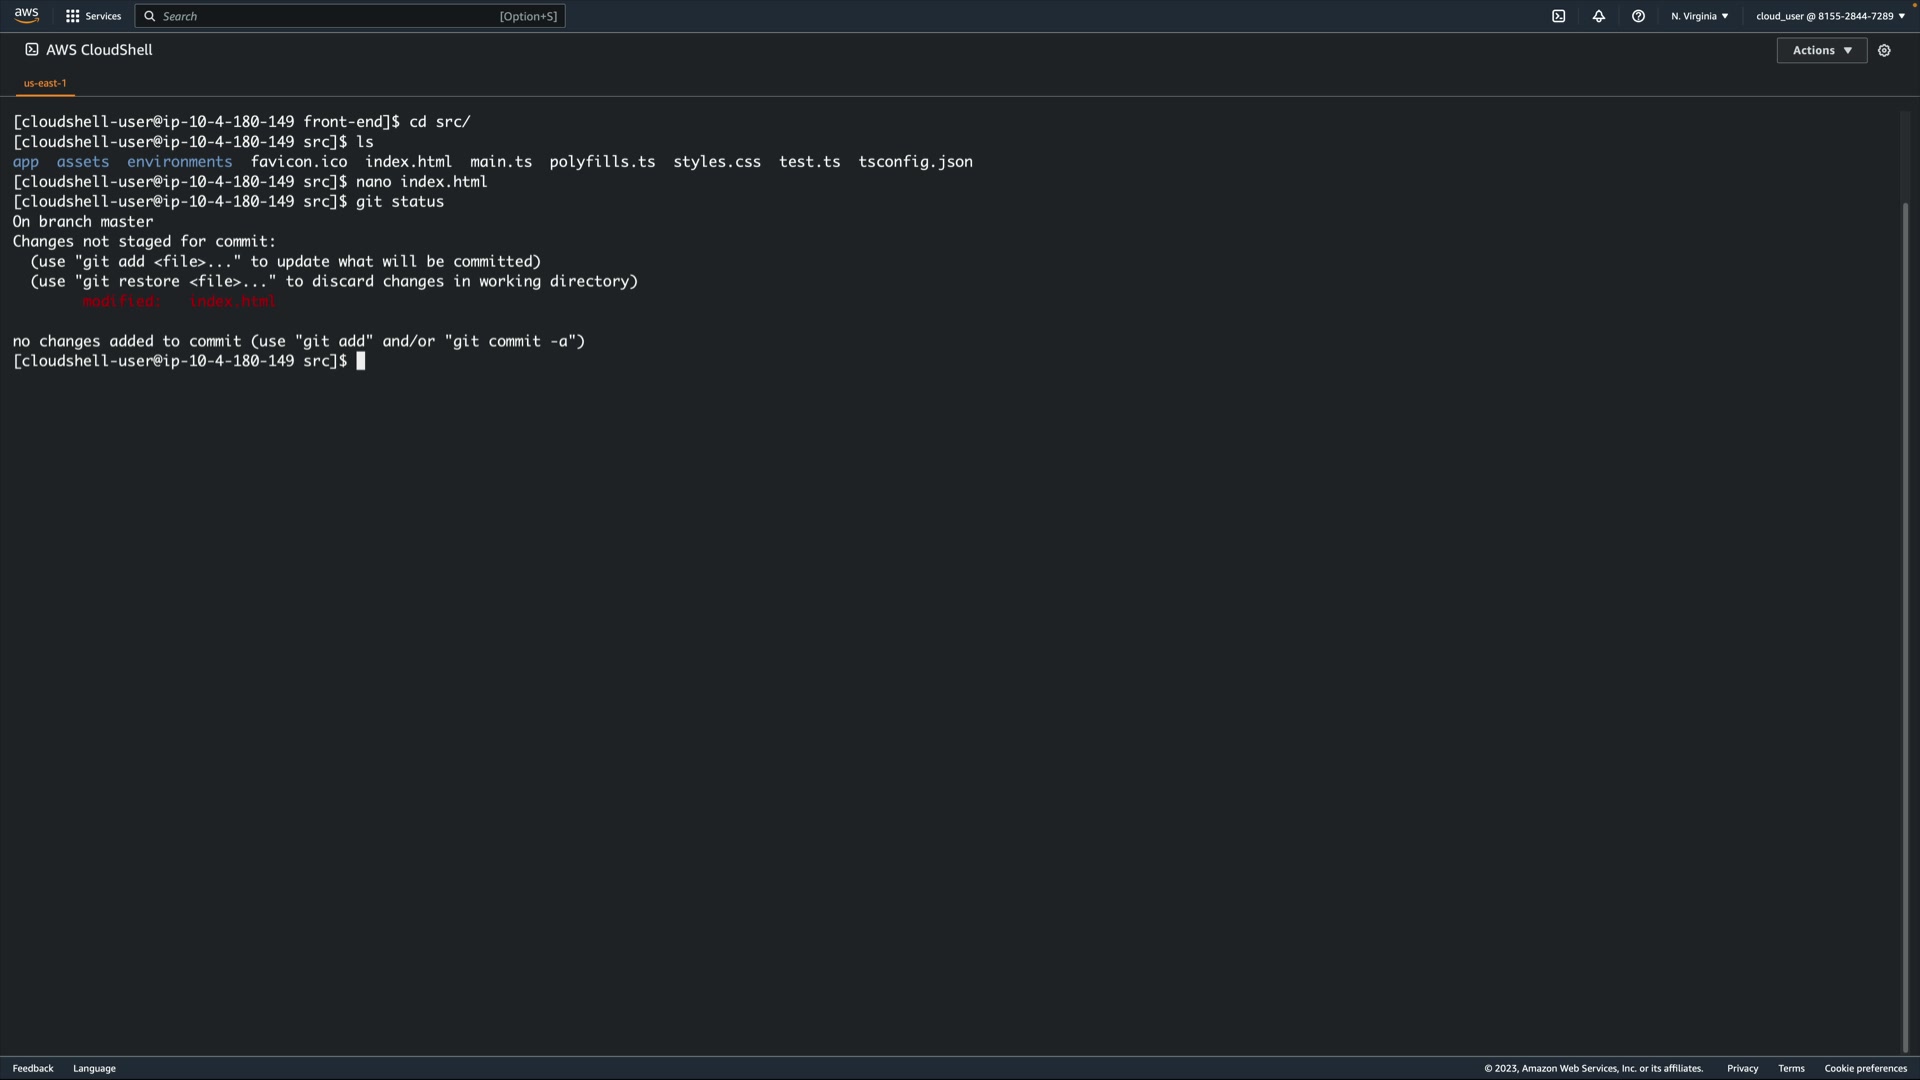Click the search magnifier icon
Screen dimensions: 1920x1080
pyautogui.click(x=150, y=16)
